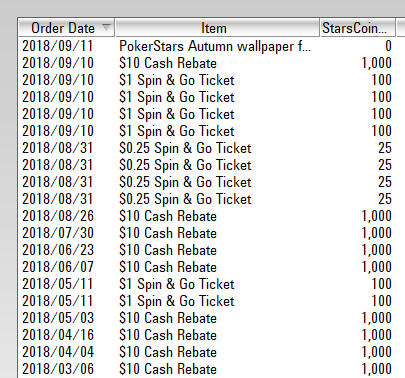Select the $10 Cash Rebate item for 2018/06/23
The image size is (405, 378).
pos(168,250)
